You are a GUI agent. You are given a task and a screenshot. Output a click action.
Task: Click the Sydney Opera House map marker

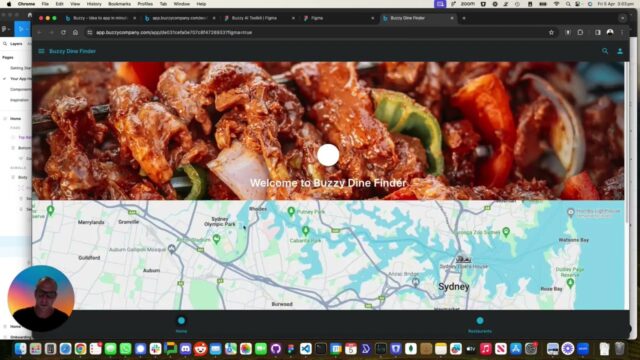point(463,259)
